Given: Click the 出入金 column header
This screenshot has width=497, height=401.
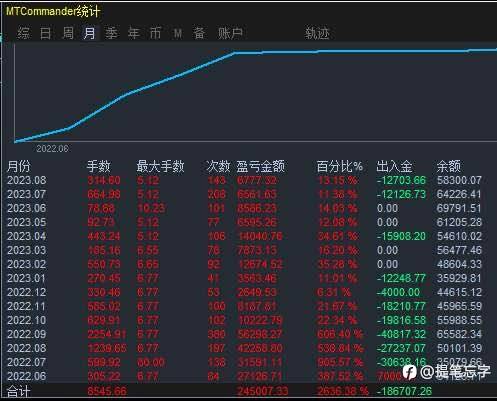Looking at the screenshot, I should [394, 166].
